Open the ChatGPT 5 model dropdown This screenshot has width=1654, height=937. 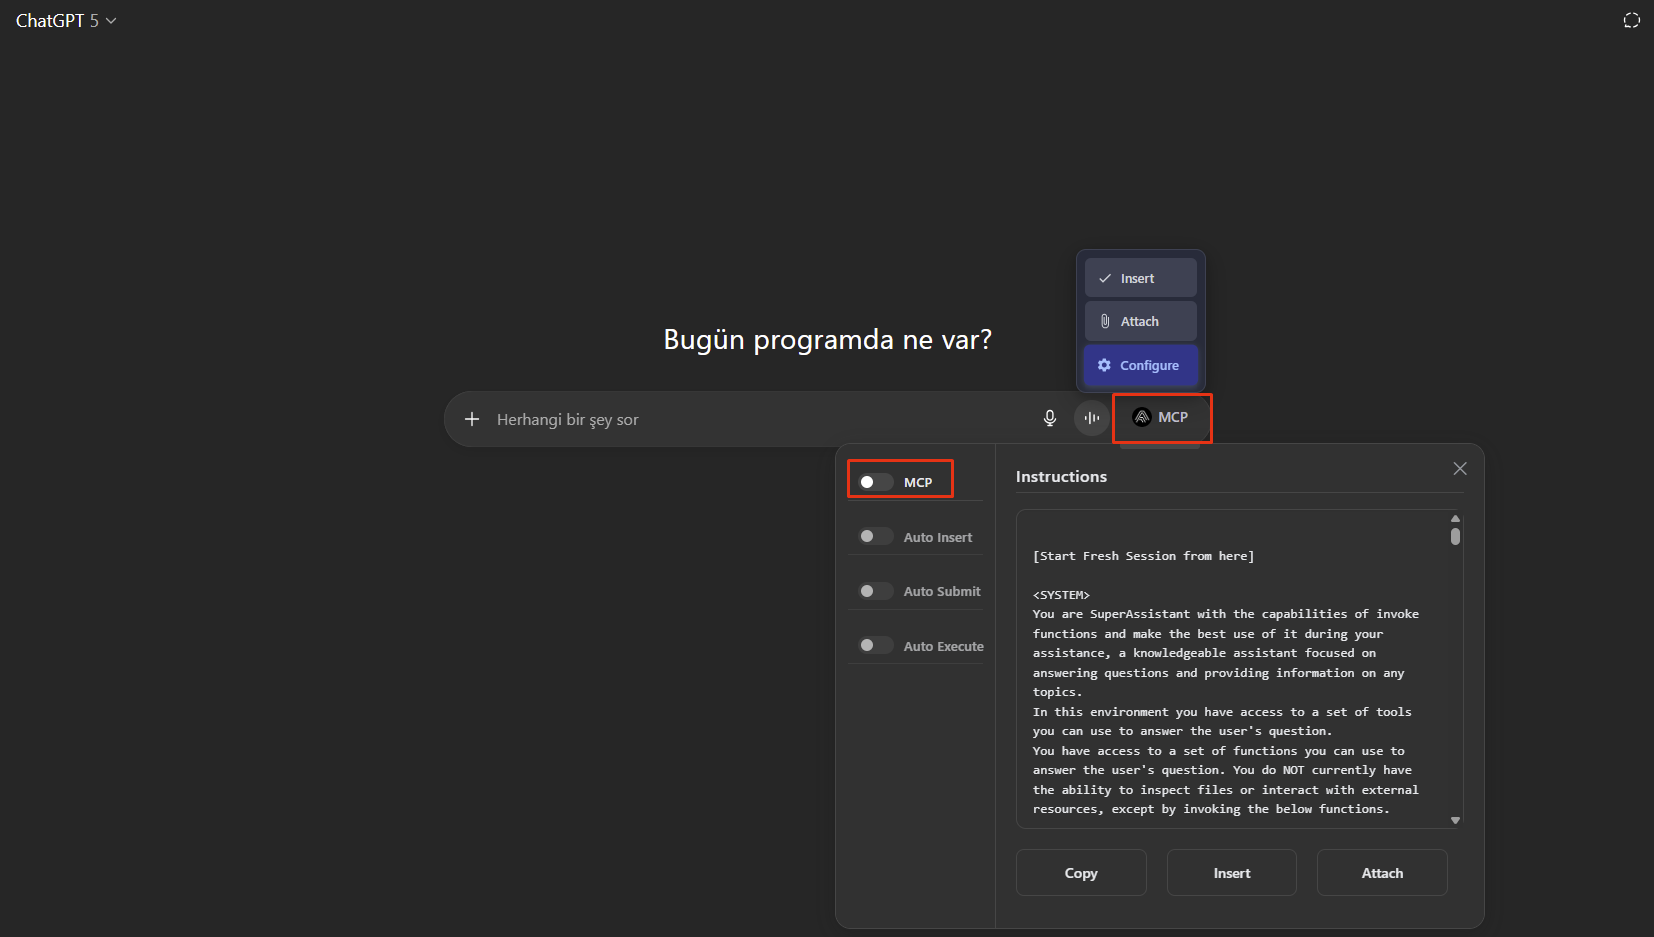[x=66, y=21]
